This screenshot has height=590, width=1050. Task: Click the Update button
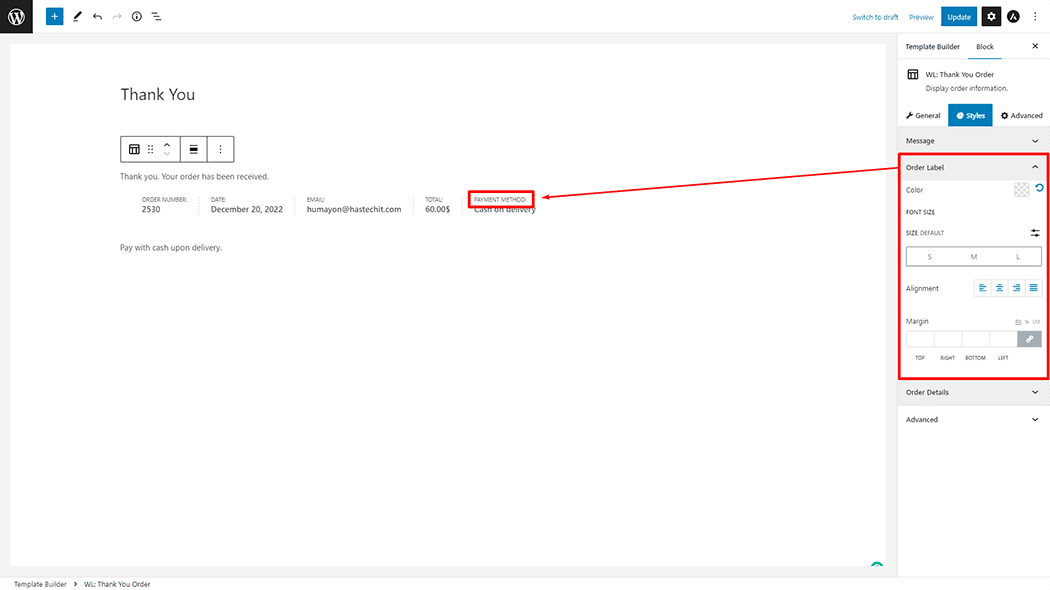(x=958, y=17)
